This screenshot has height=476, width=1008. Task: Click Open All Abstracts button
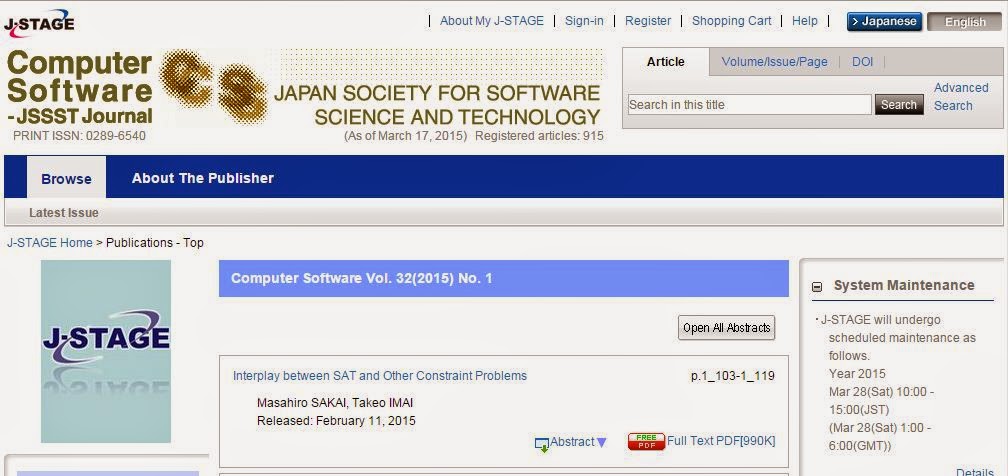tap(726, 327)
